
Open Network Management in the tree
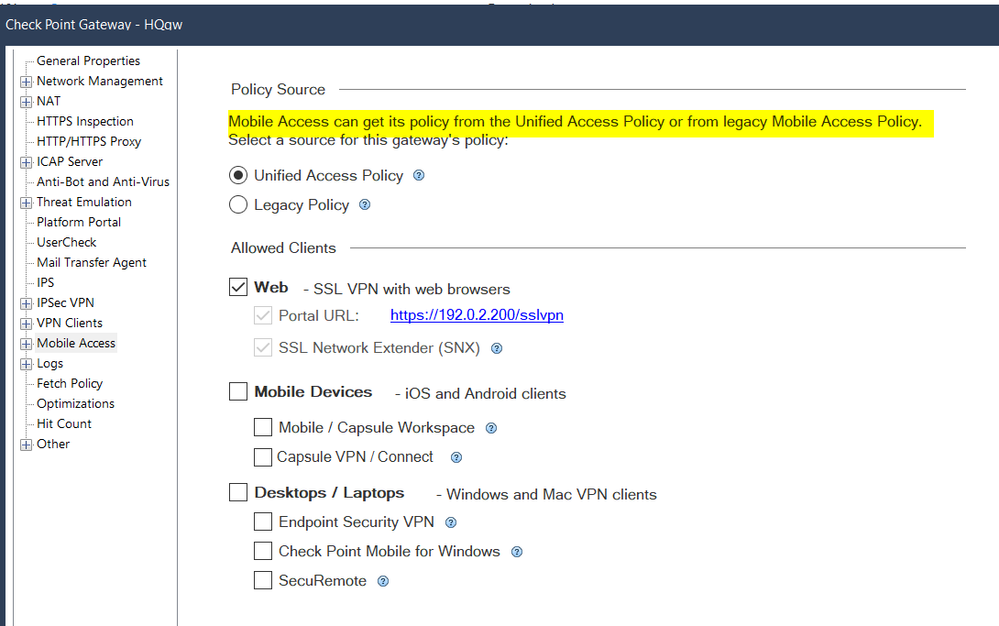(100, 81)
